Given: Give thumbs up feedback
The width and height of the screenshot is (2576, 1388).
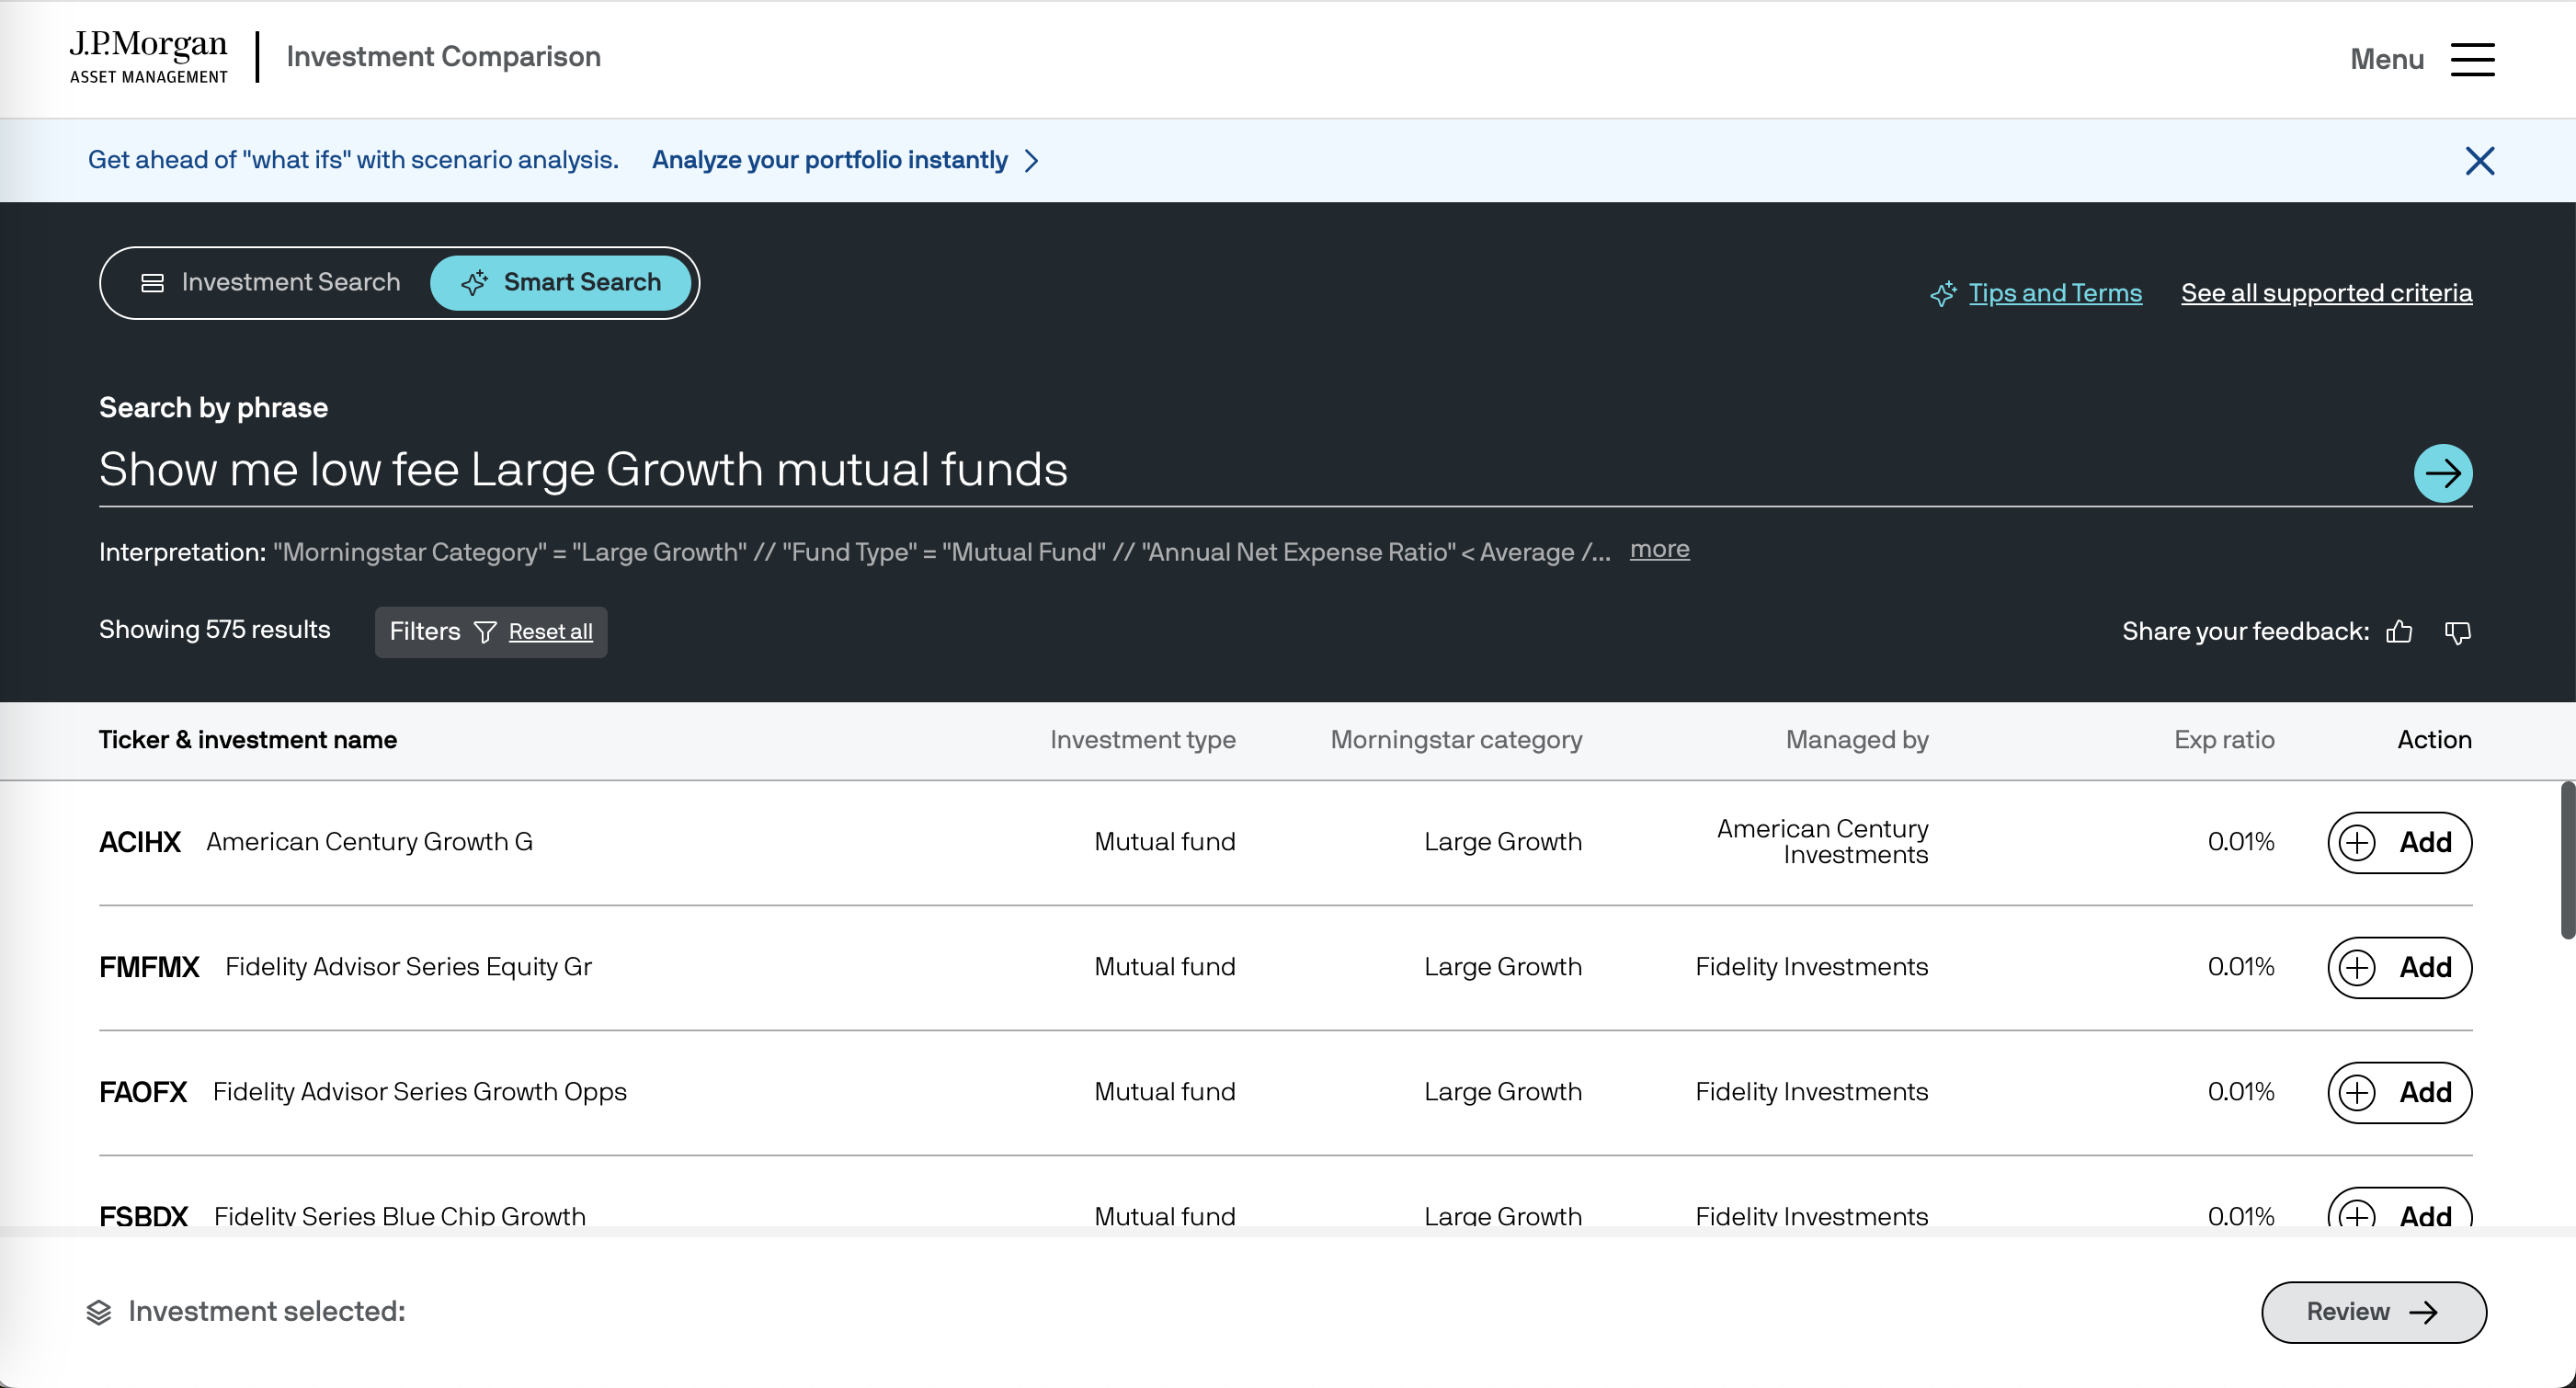Looking at the screenshot, I should (x=2399, y=632).
